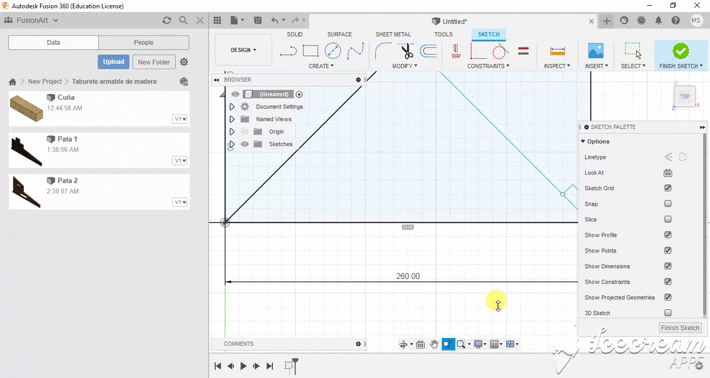Switch to the SHEET METAL tab
The height and width of the screenshot is (378, 710).
[x=393, y=34]
